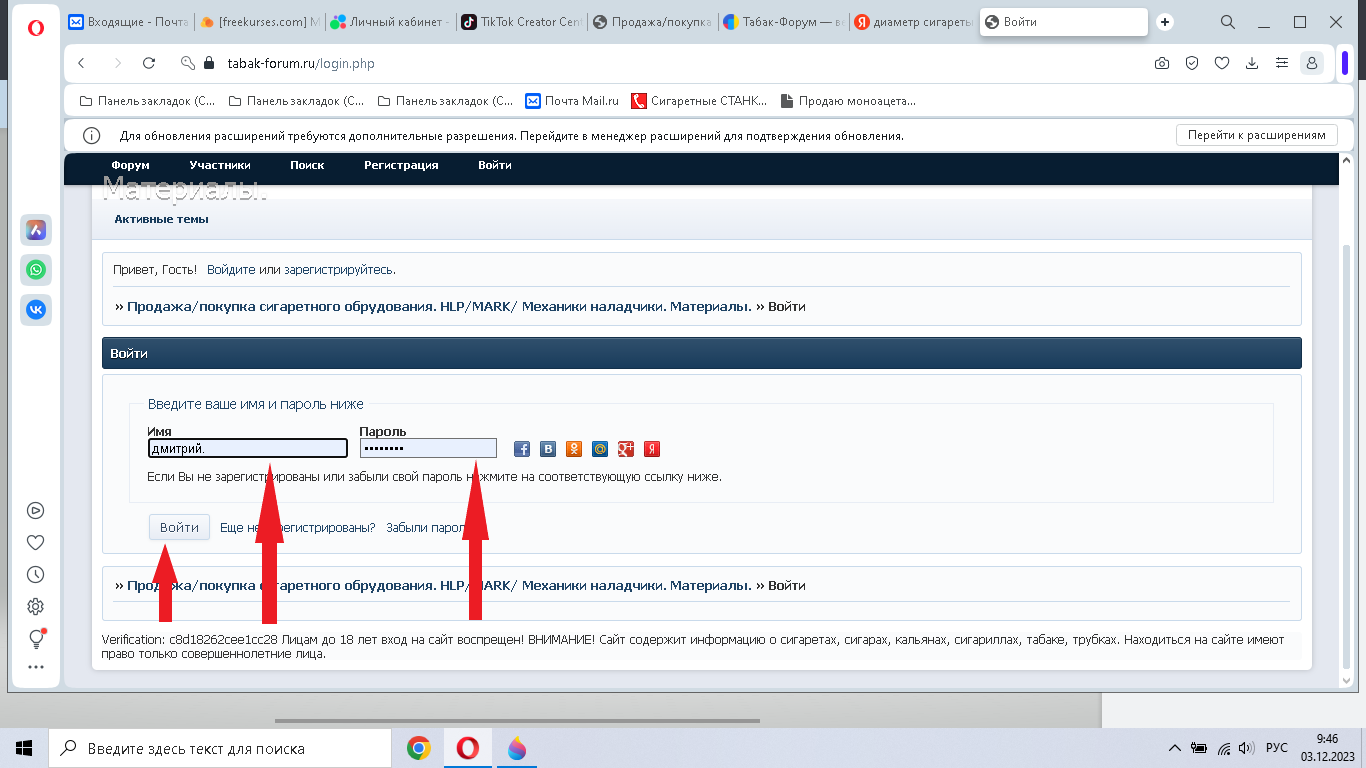The width and height of the screenshot is (1366, 768).
Task: Sign in with the Facebook icon
Action: tap(521, 448)
